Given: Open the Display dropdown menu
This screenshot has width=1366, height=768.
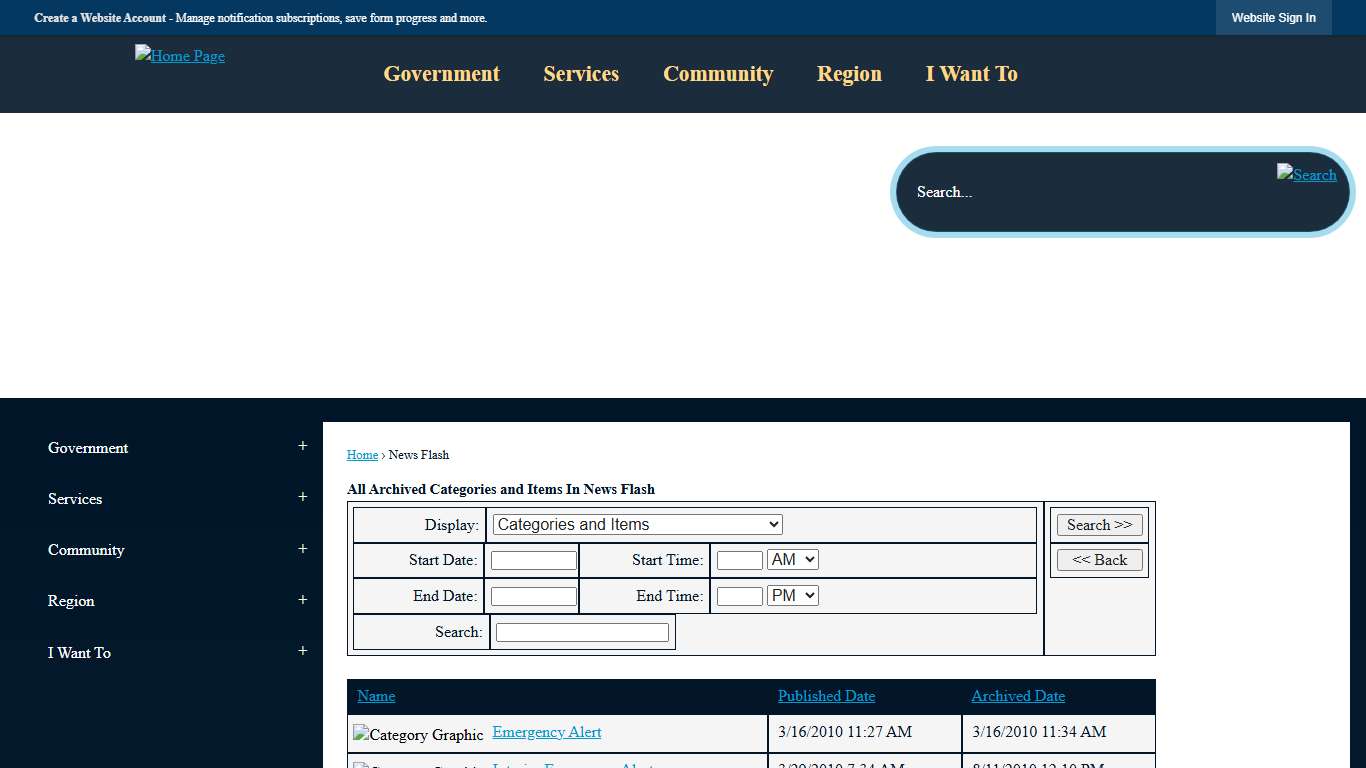Looking at the screenshot, I should (x=637, y=525).
